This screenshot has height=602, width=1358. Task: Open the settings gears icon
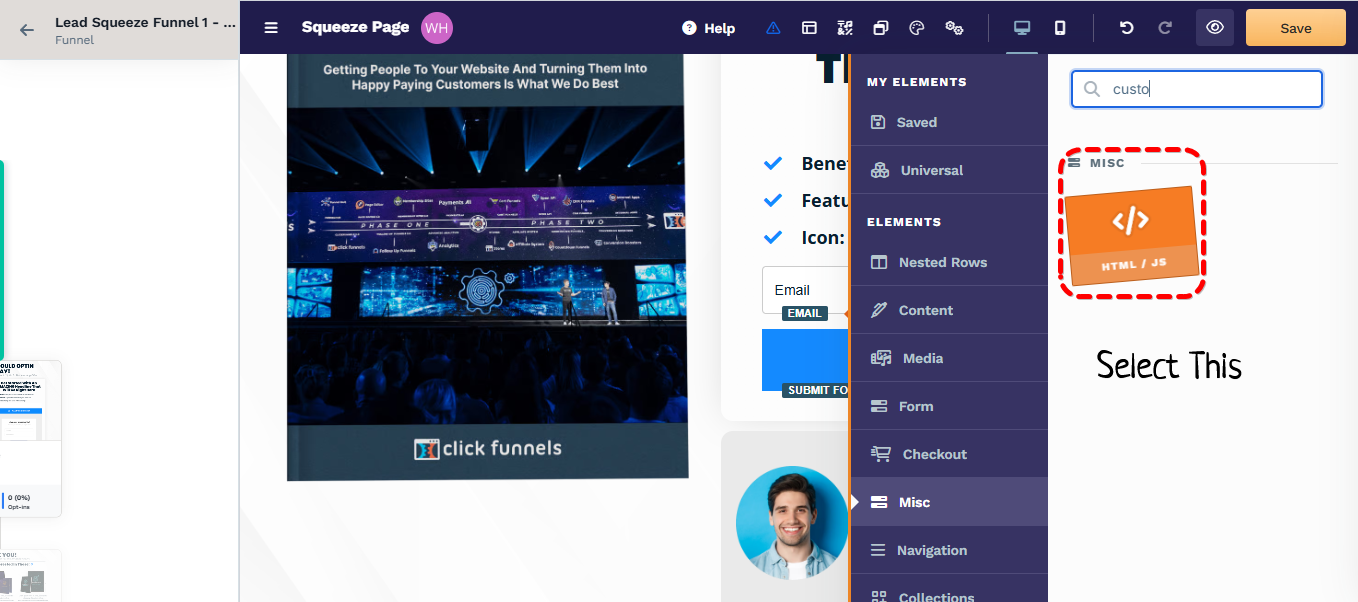pos(954,28)
